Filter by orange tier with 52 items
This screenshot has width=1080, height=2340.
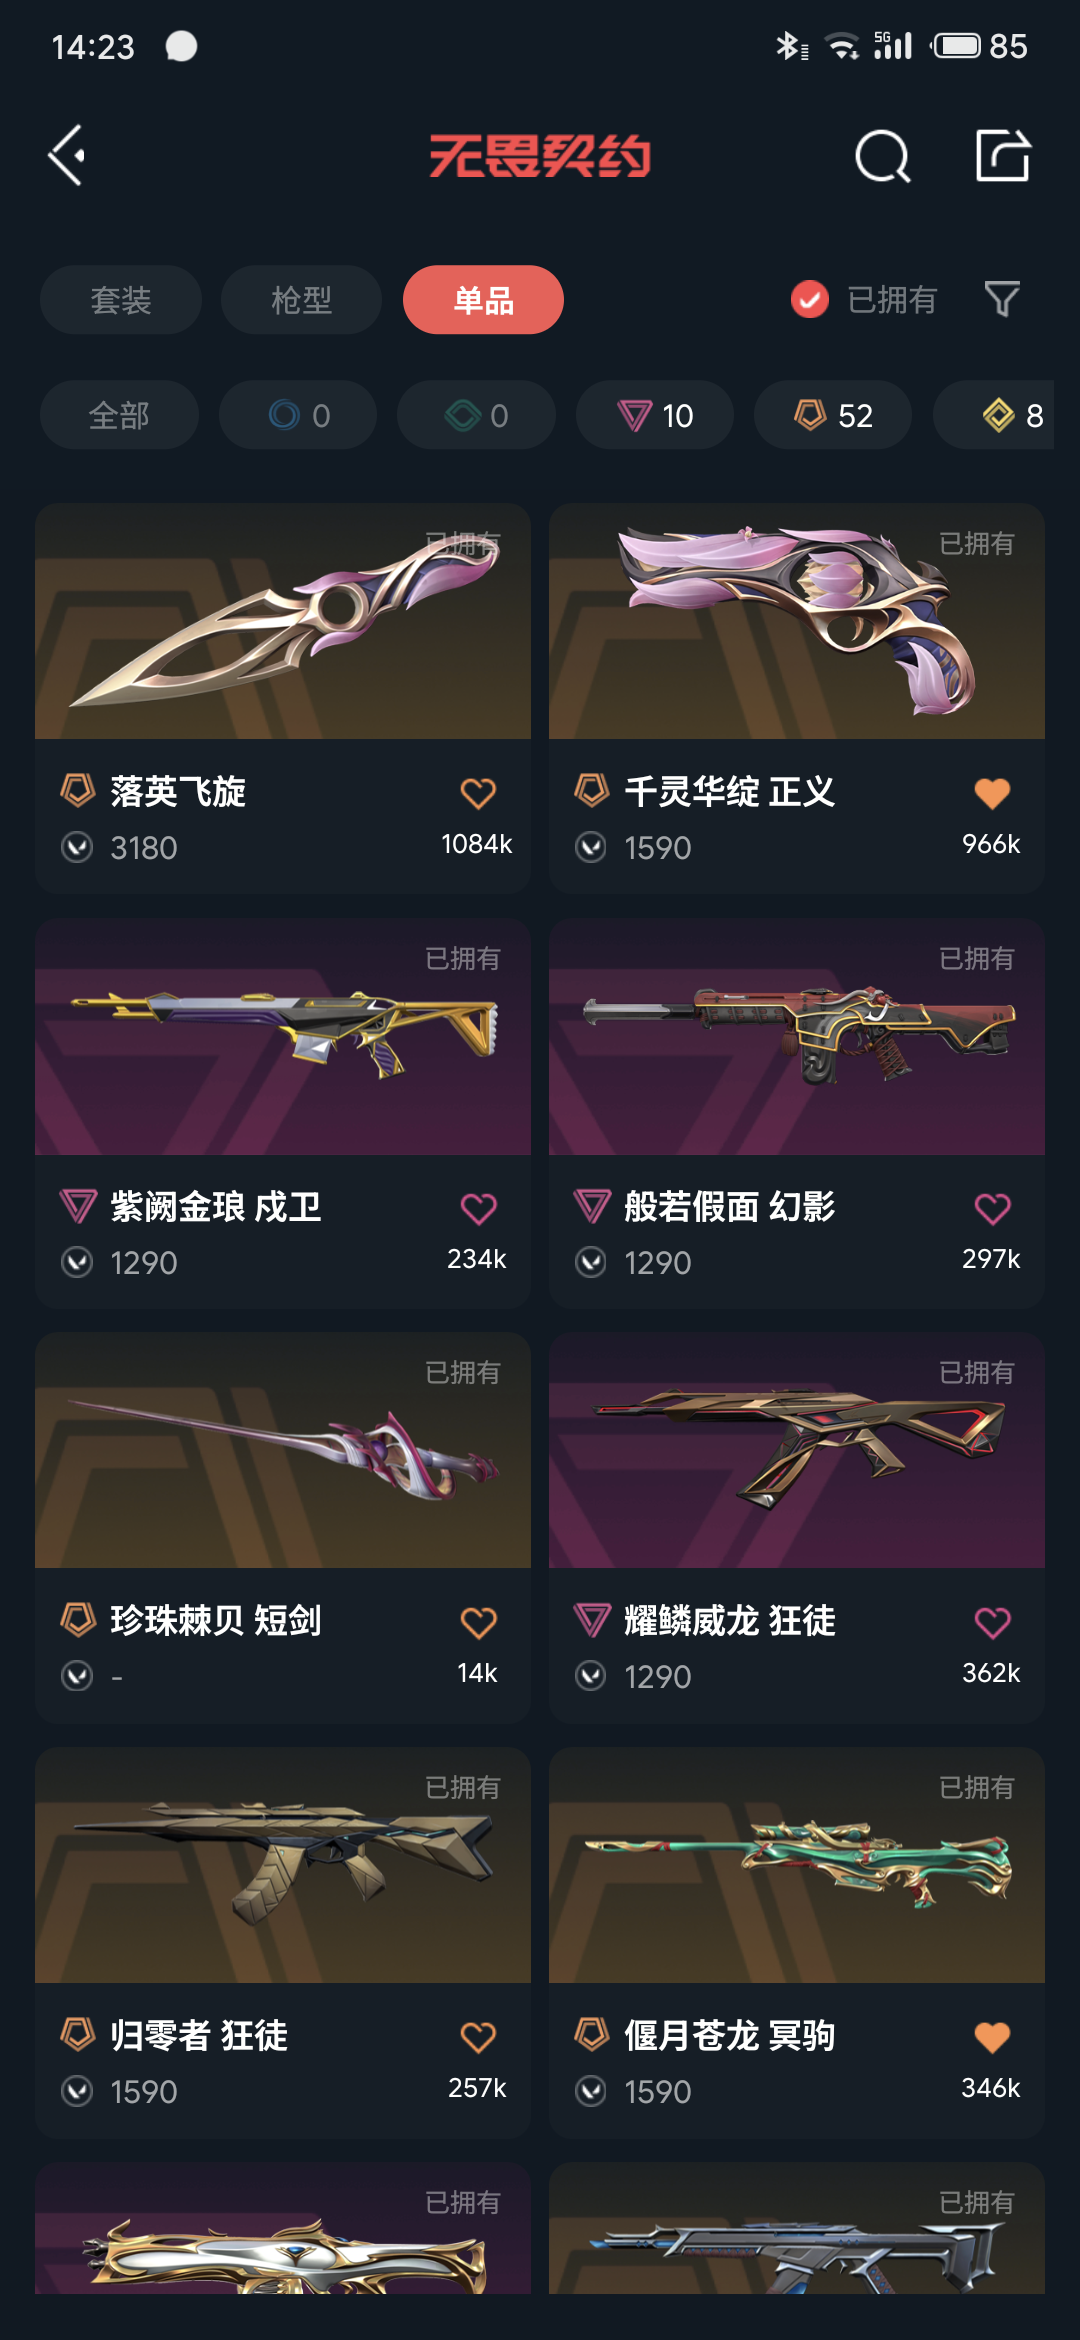[833, 415]
